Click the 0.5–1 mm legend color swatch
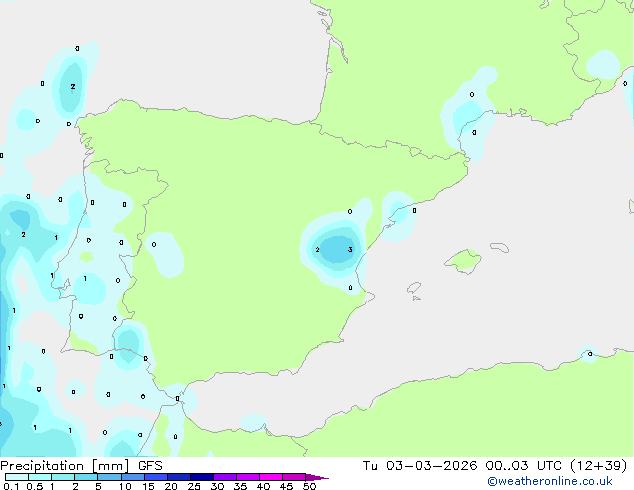Image resolution: width=634 pixels, height=490 pixels. [x=40, y=477]
